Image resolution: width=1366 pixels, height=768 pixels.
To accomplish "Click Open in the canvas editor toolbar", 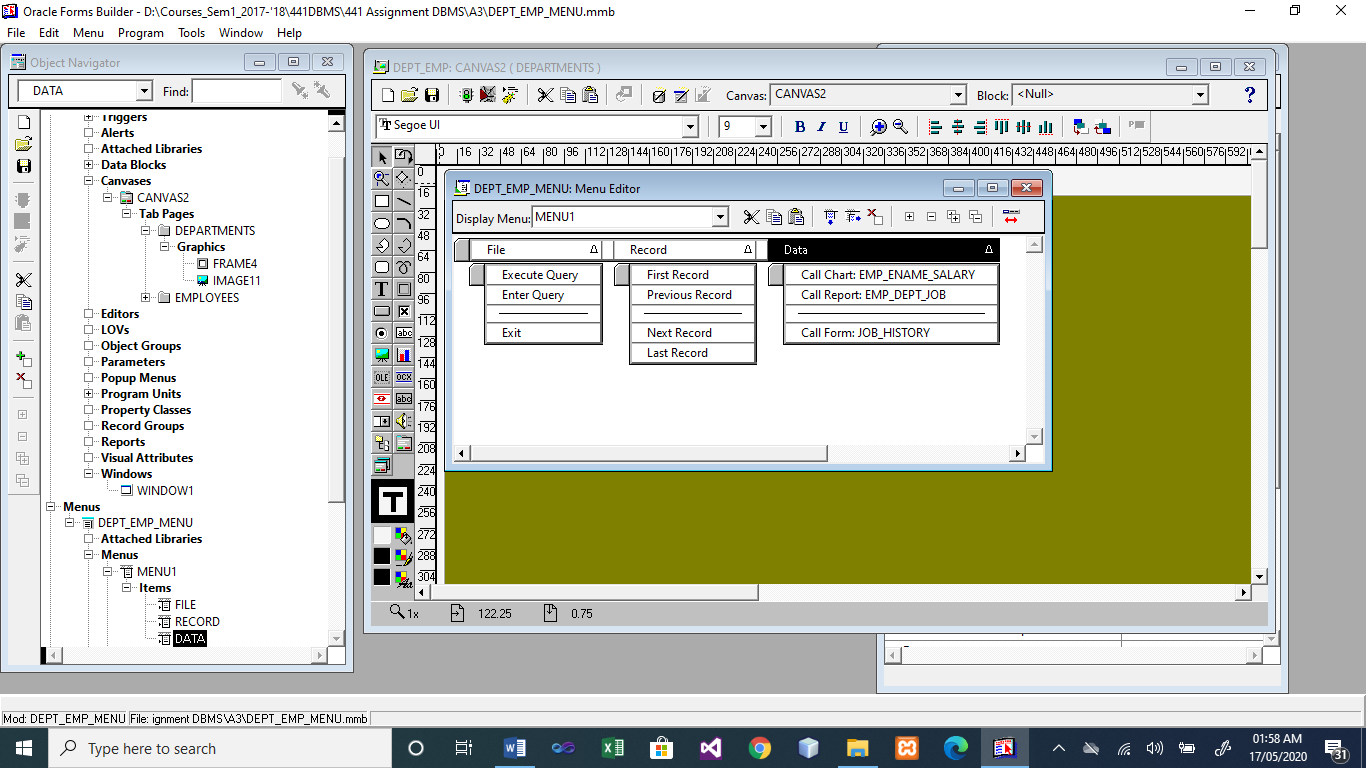I will [410, 95].
